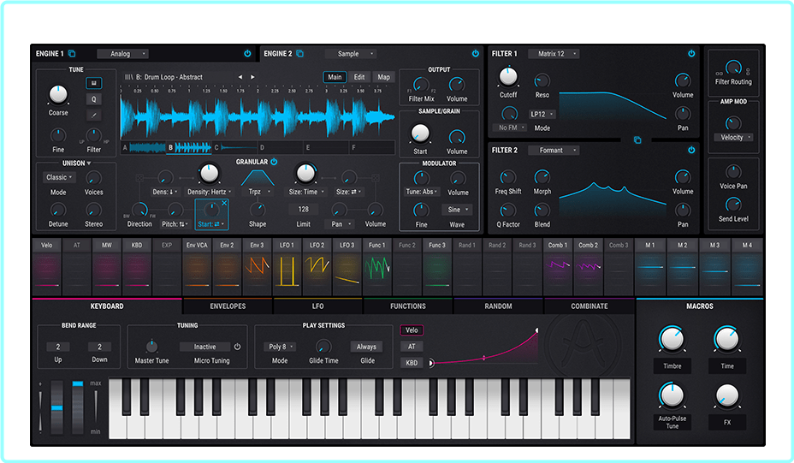Expand the Amp Mod Velocity dropdown
The height and width of the screenshot is (463, 794).
tap(733, 137)
